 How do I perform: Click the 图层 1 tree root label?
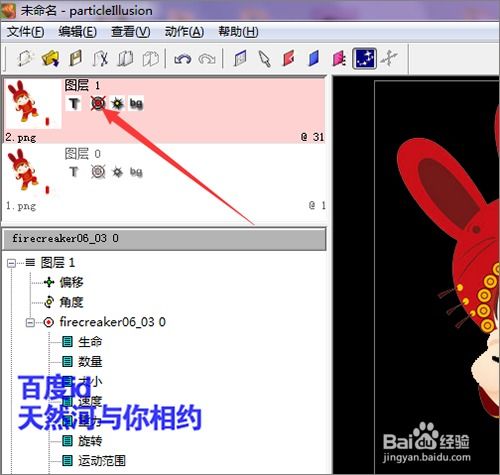(x=57, y=263)
